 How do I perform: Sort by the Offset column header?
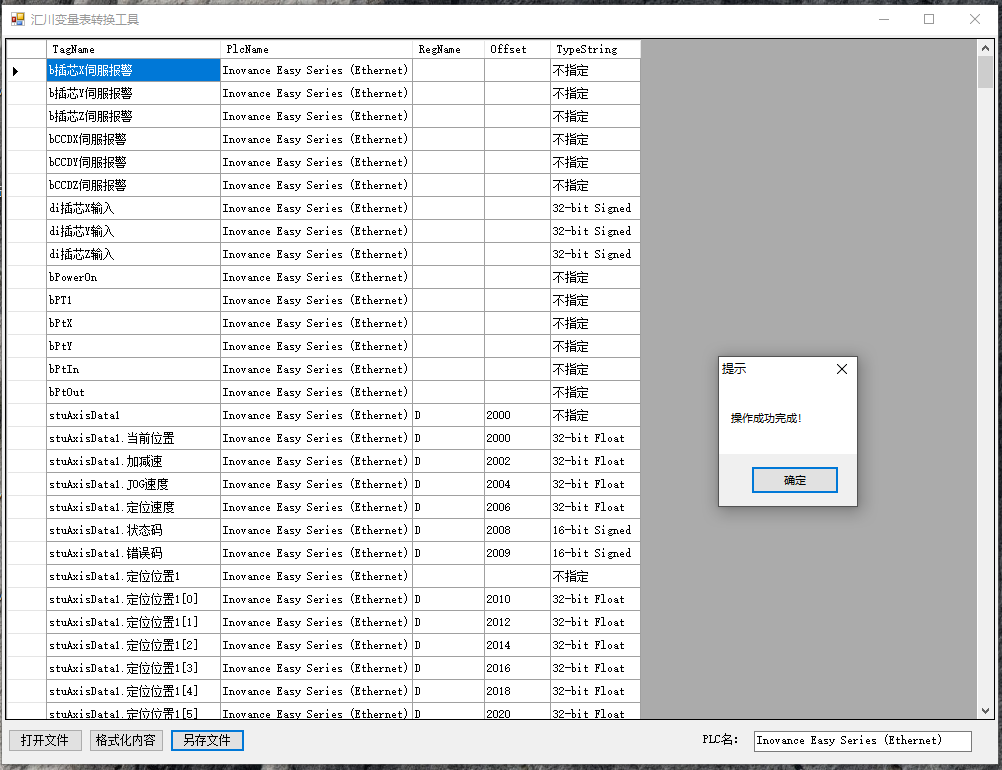pos(516,49)
